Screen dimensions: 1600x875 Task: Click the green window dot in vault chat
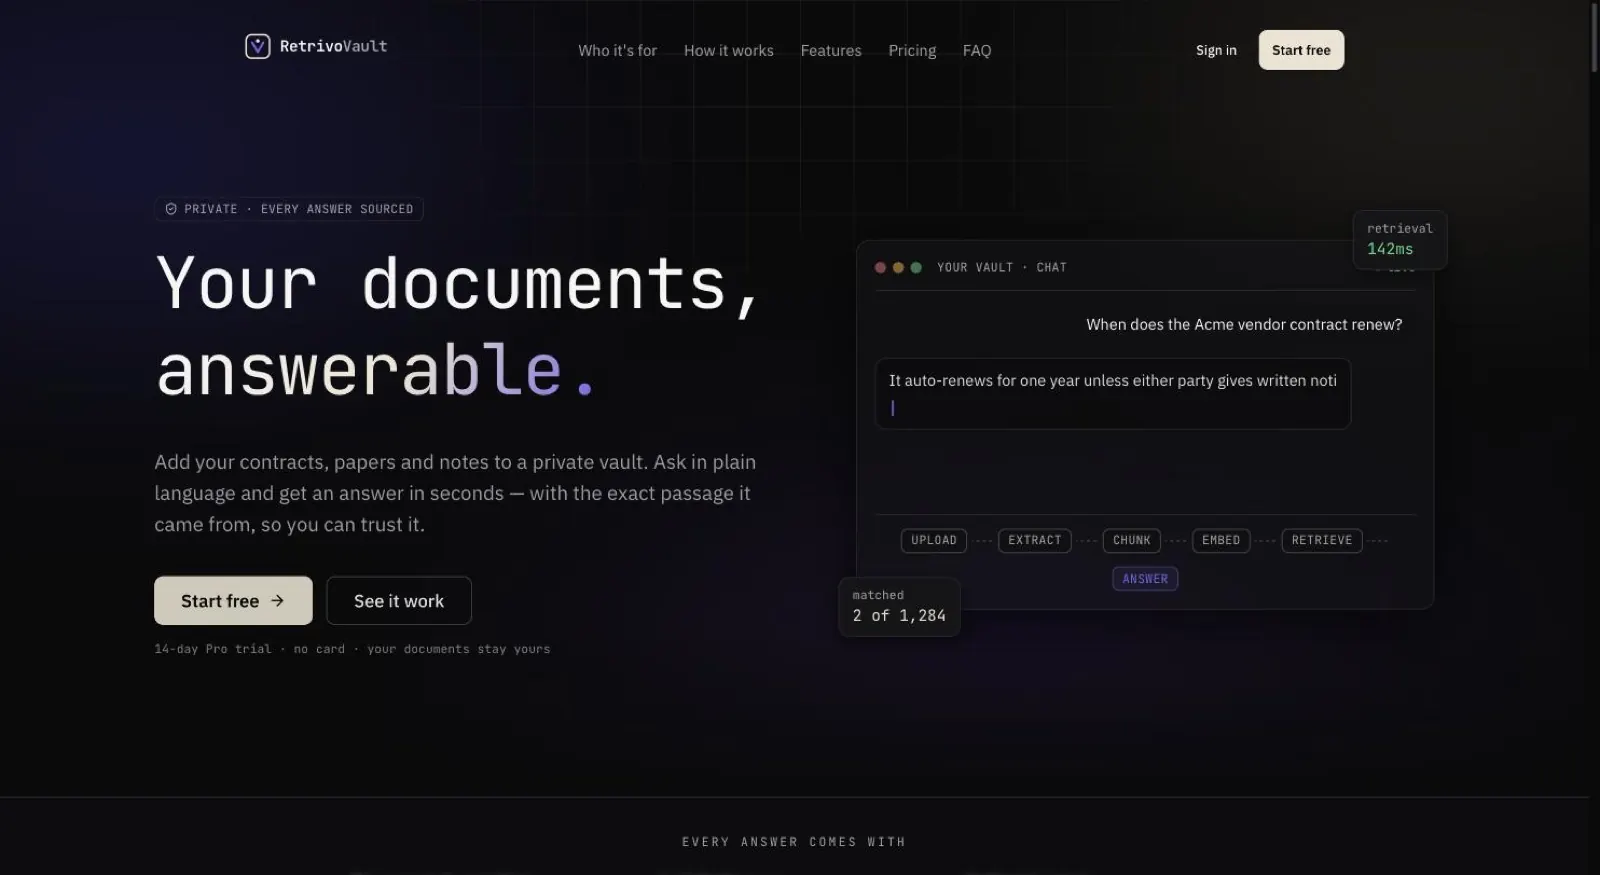tap(916, 268)
